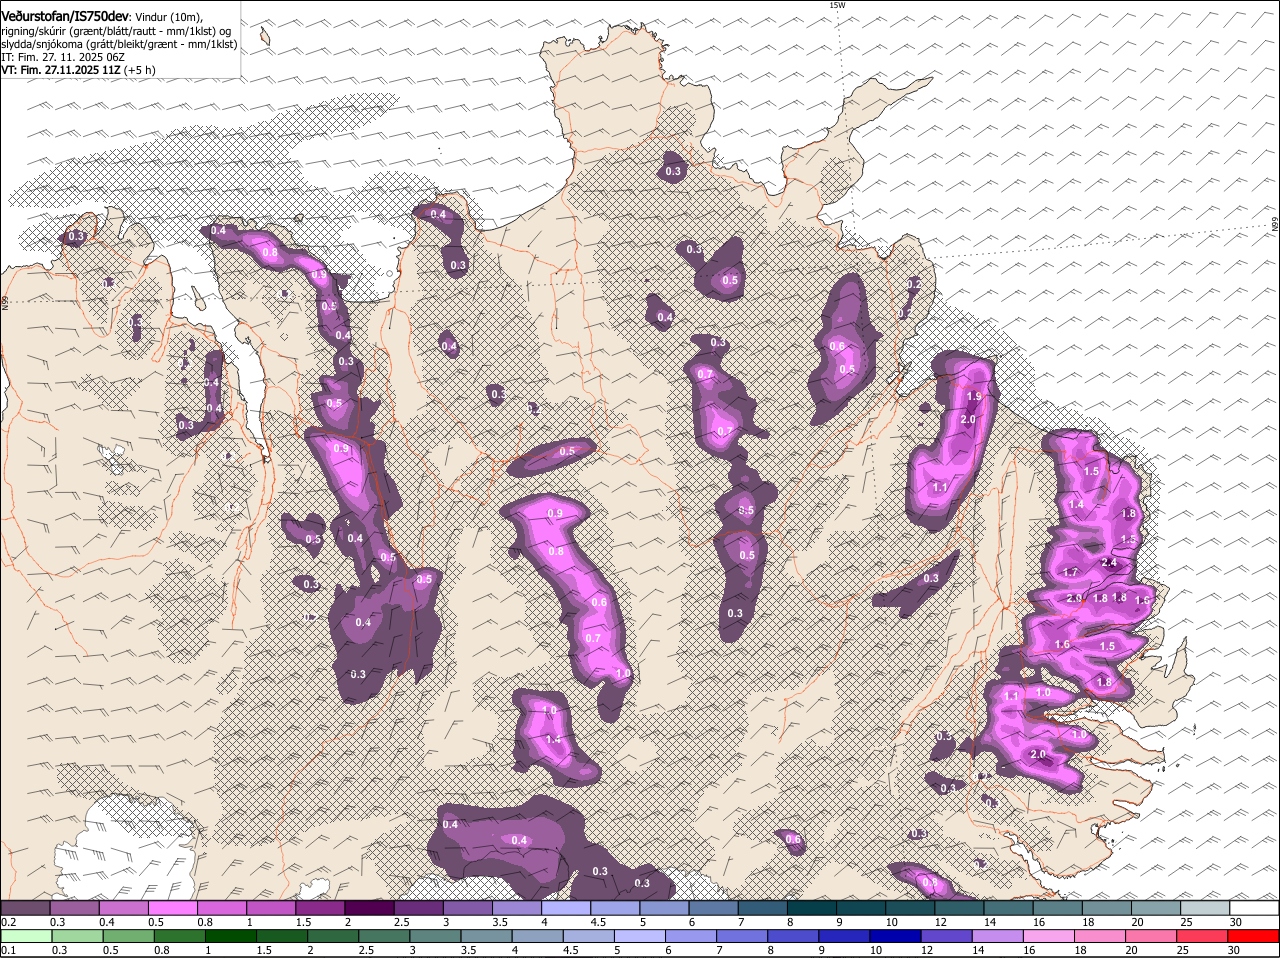Pick the darkest green bottom-row swatch labeled 1
This screenshot has width=1280, height=958.
click(x=231, y=937)
